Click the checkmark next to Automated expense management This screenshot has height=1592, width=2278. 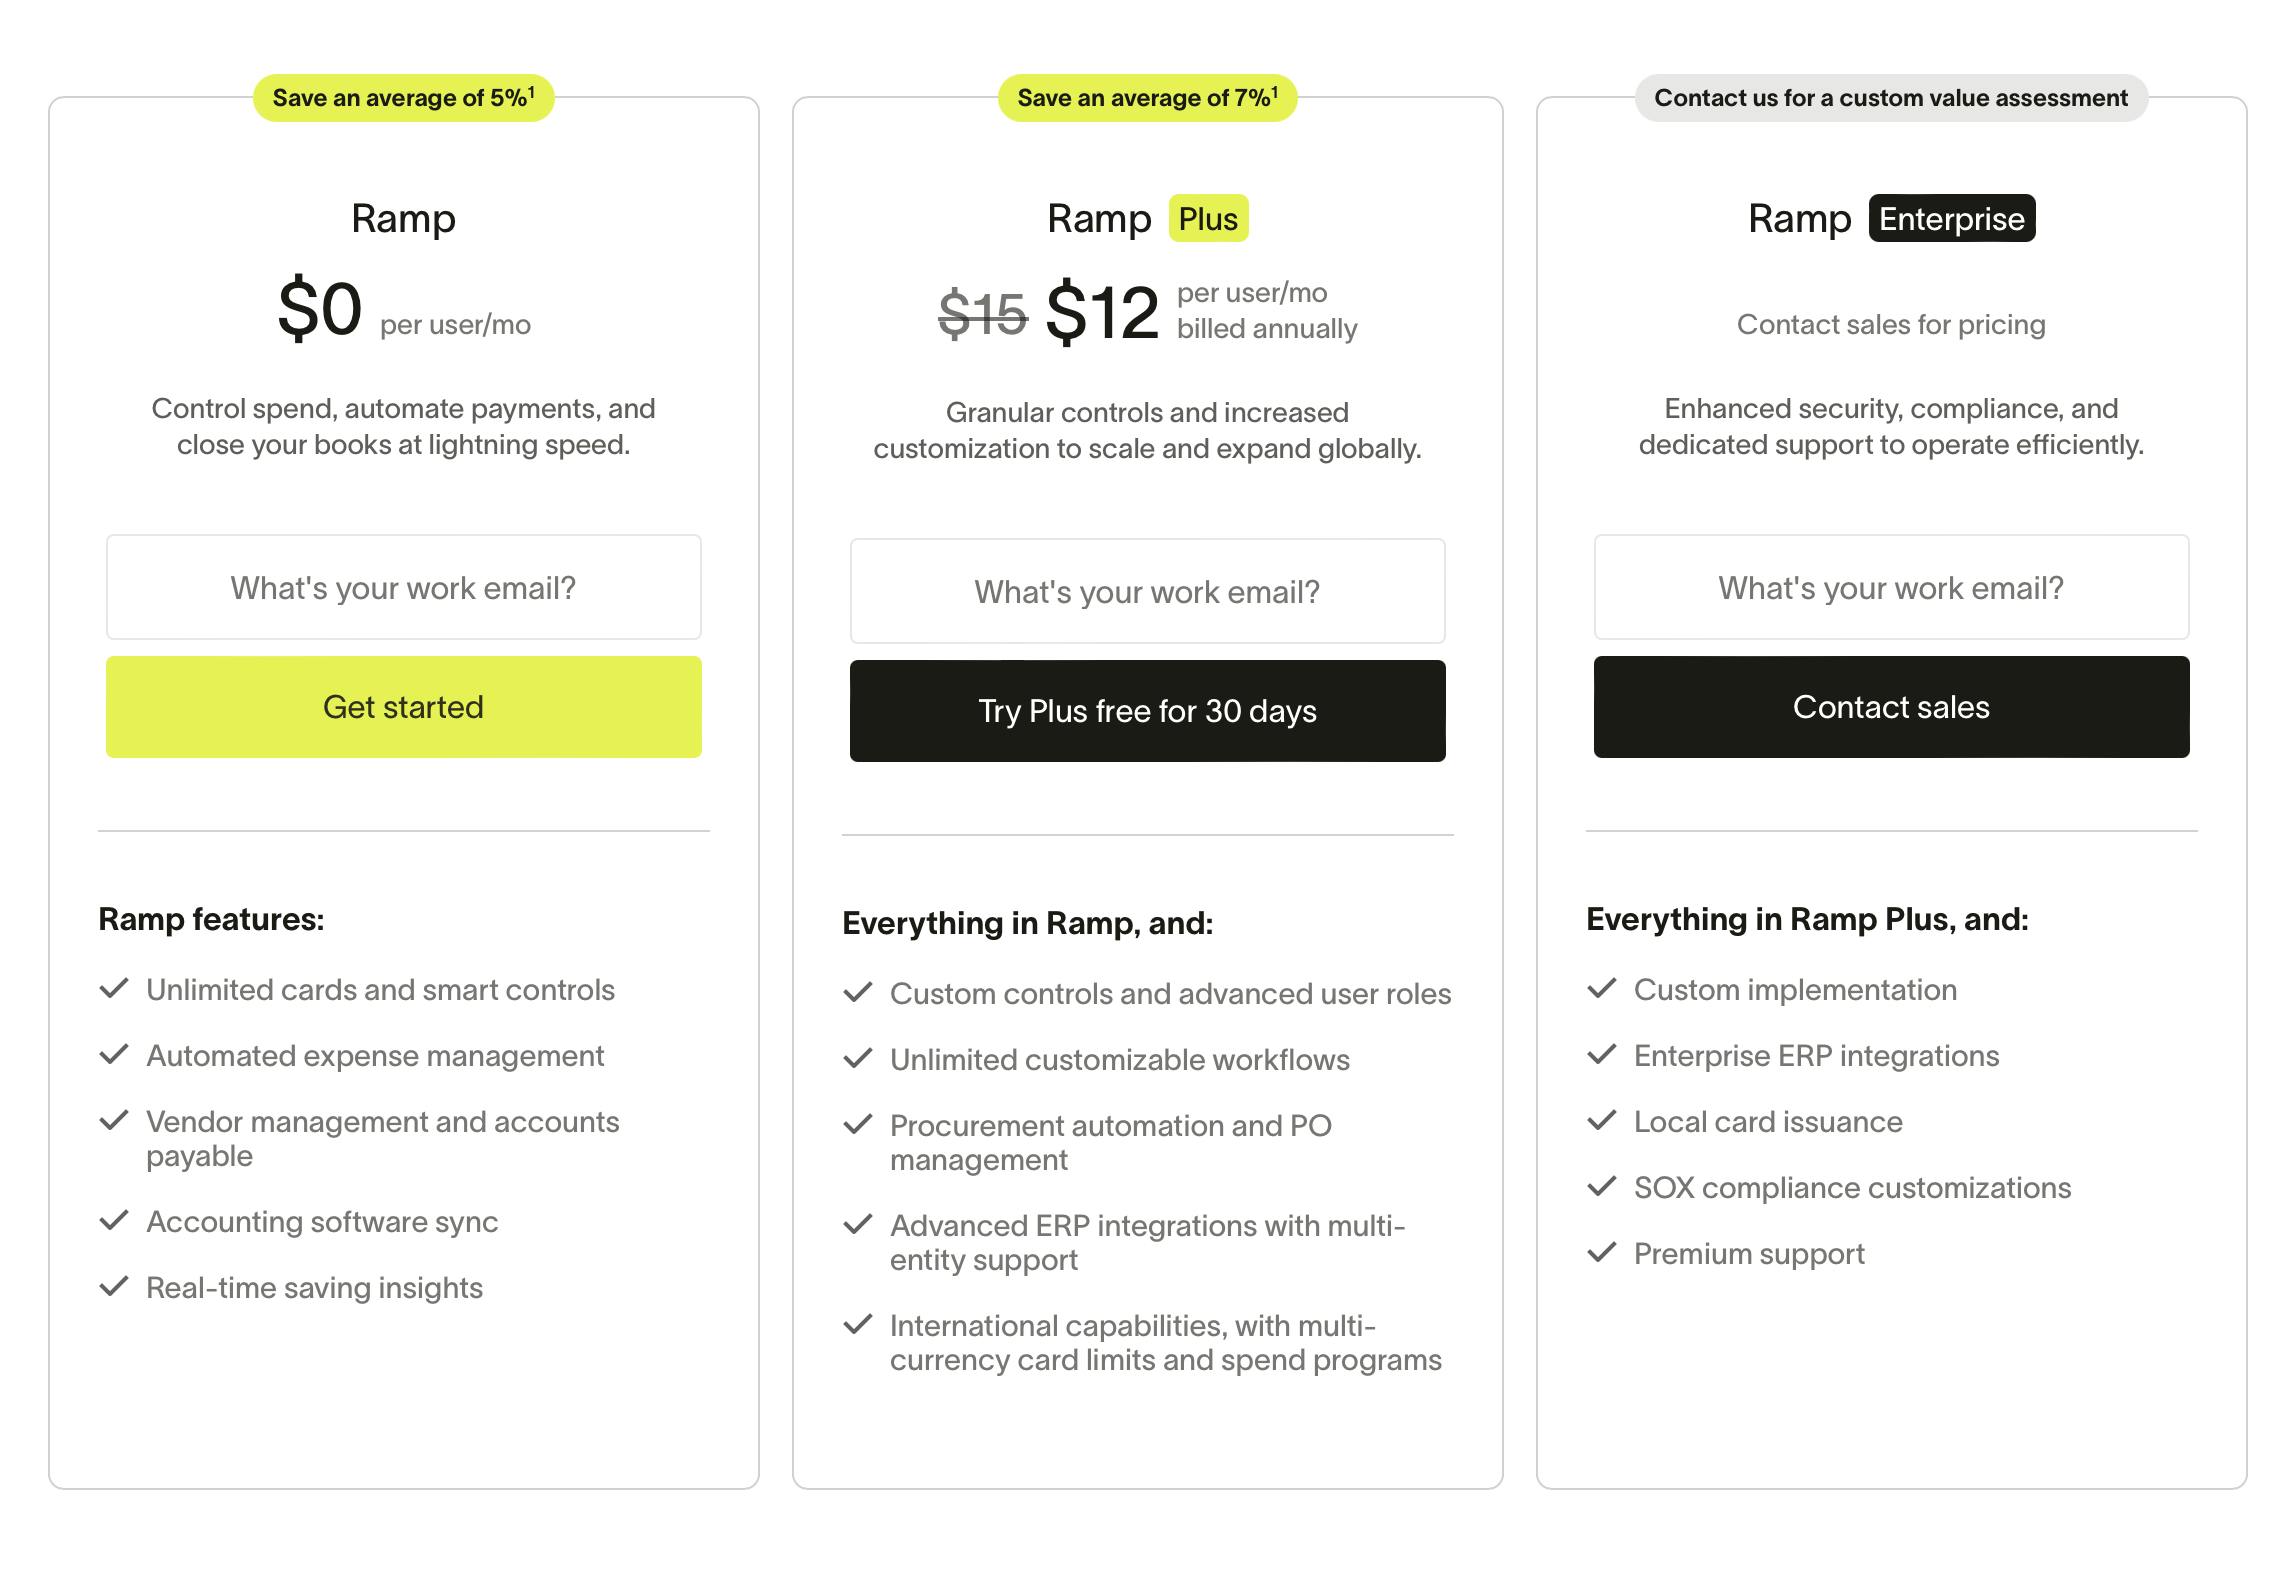tap(114, 1055)
